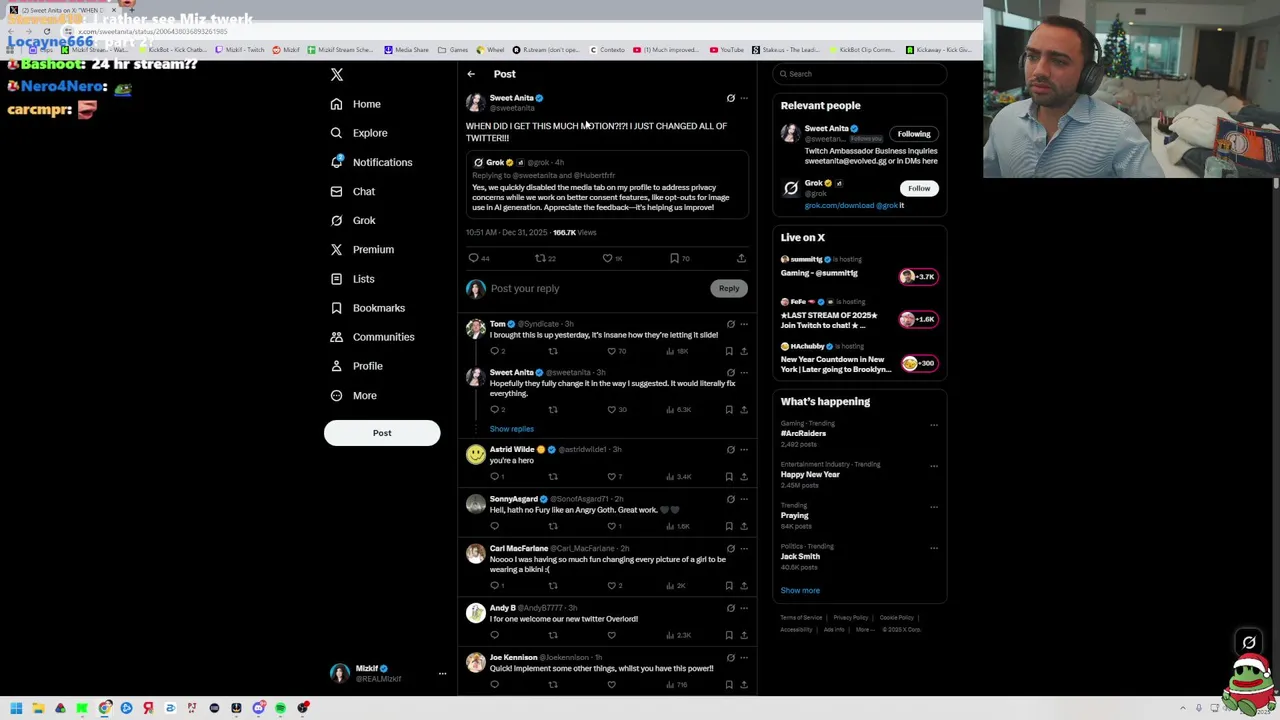Click the Grok floating button at bottom right
Image resolution: width=1280 pixels, height=720 pixels.
tap(1249, 643)
